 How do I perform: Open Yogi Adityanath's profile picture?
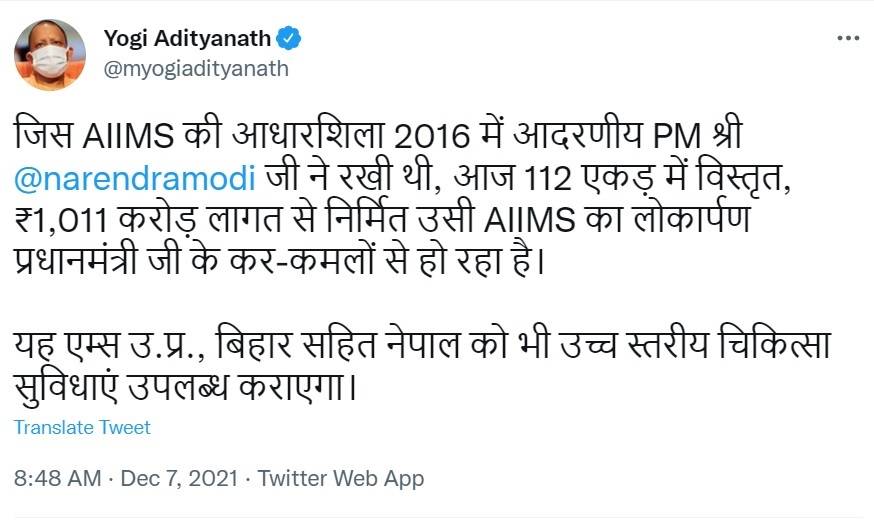[x=49, y=54]
